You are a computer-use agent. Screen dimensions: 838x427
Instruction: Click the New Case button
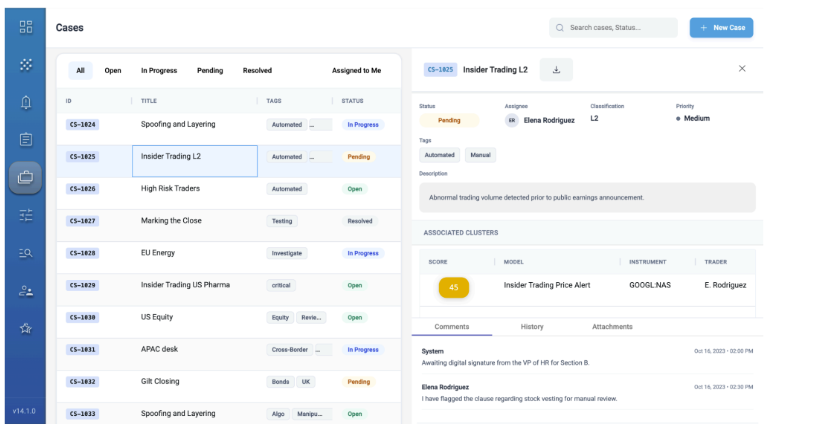point(721,28)
